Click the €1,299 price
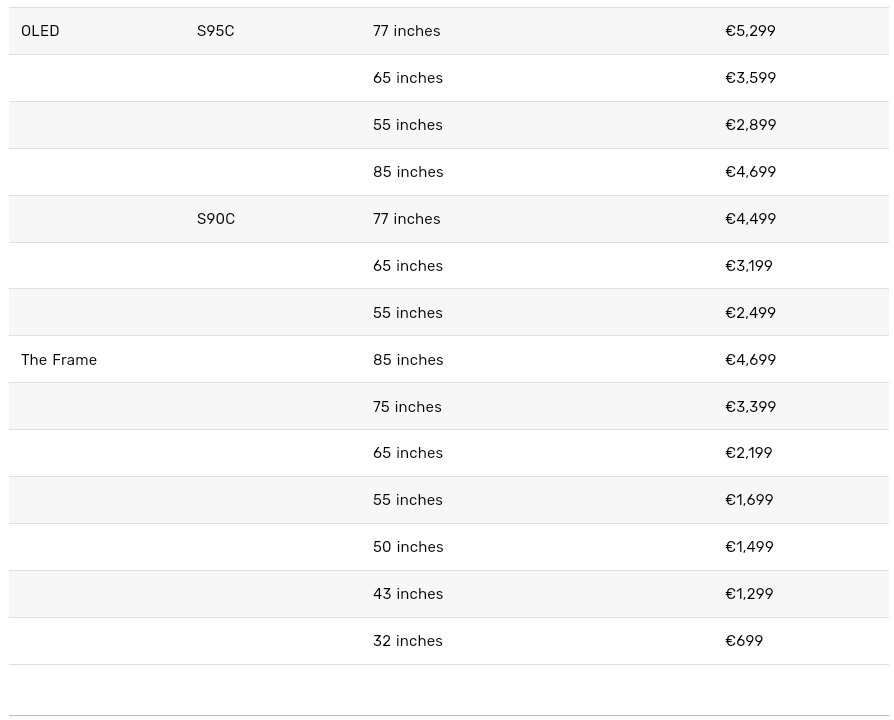 (x=748, y=594)
